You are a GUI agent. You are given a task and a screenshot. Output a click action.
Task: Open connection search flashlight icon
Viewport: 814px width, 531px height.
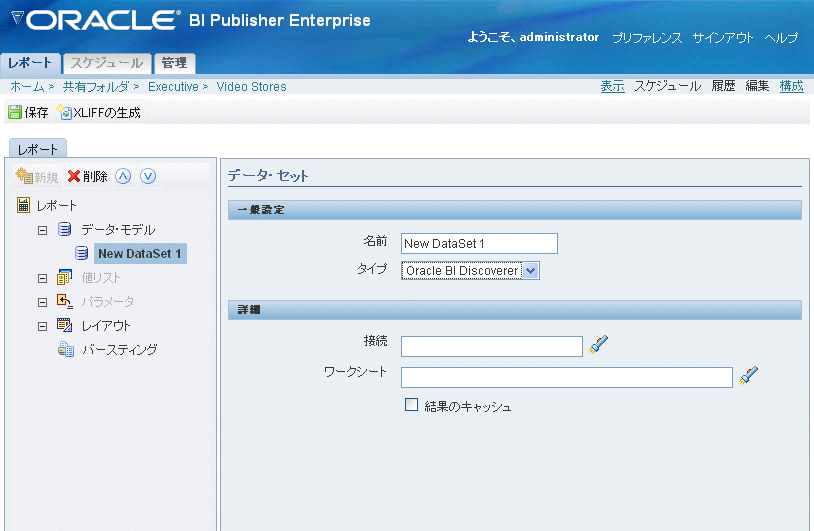tap(598, 345)
